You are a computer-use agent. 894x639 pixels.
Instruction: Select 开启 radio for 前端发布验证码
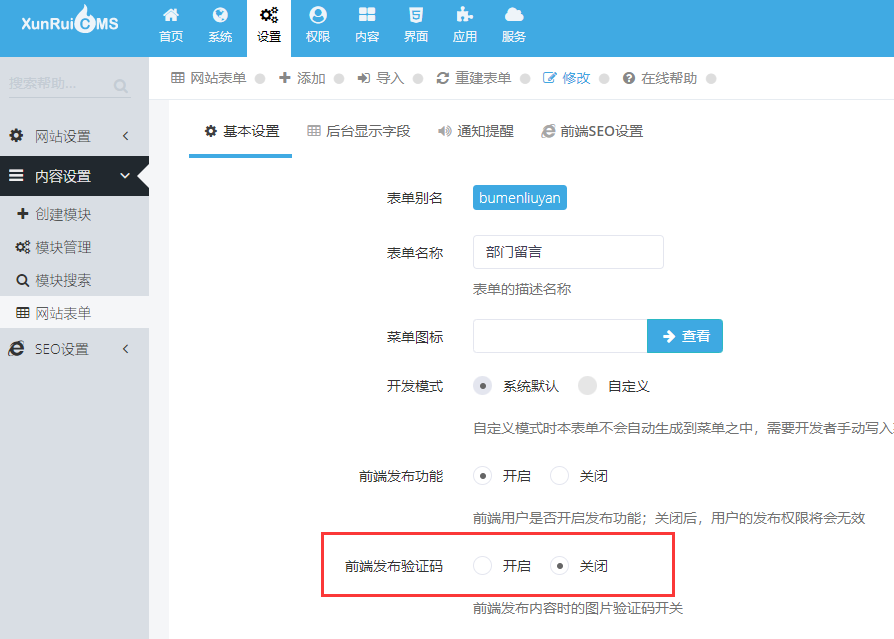pyautogui.click(x=483, y=565)
